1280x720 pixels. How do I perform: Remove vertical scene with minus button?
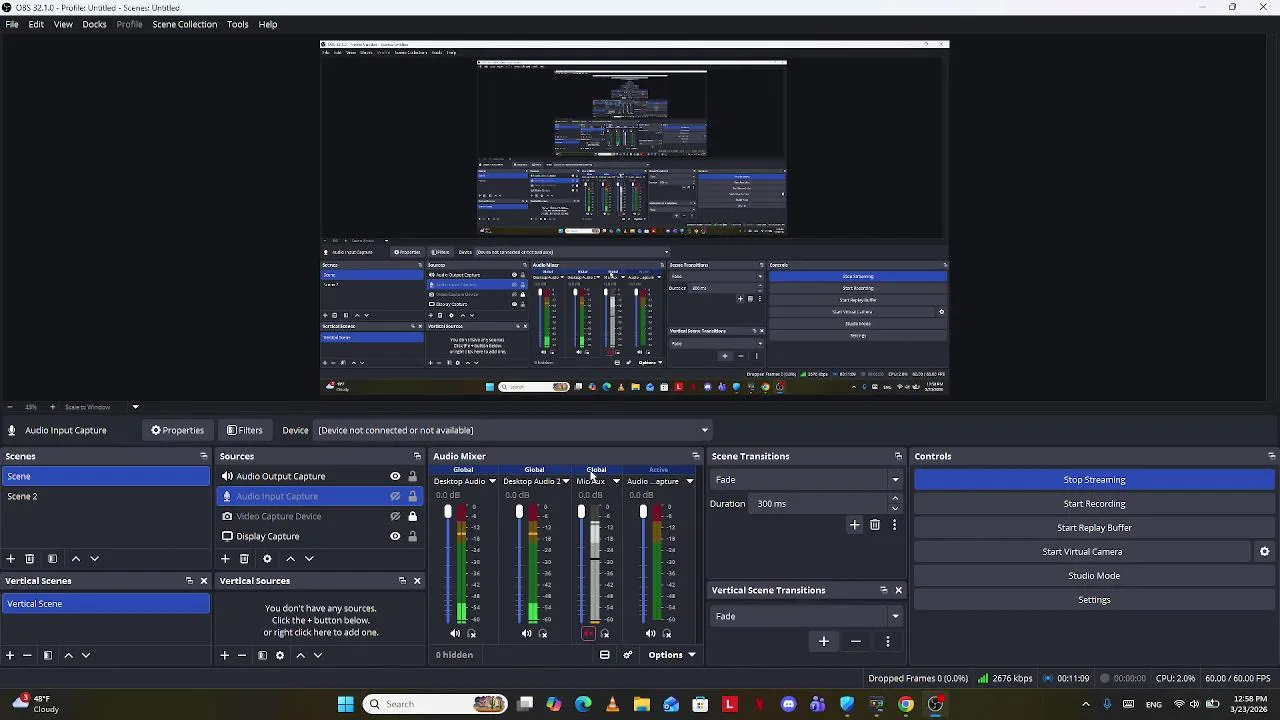pos(27,655)
